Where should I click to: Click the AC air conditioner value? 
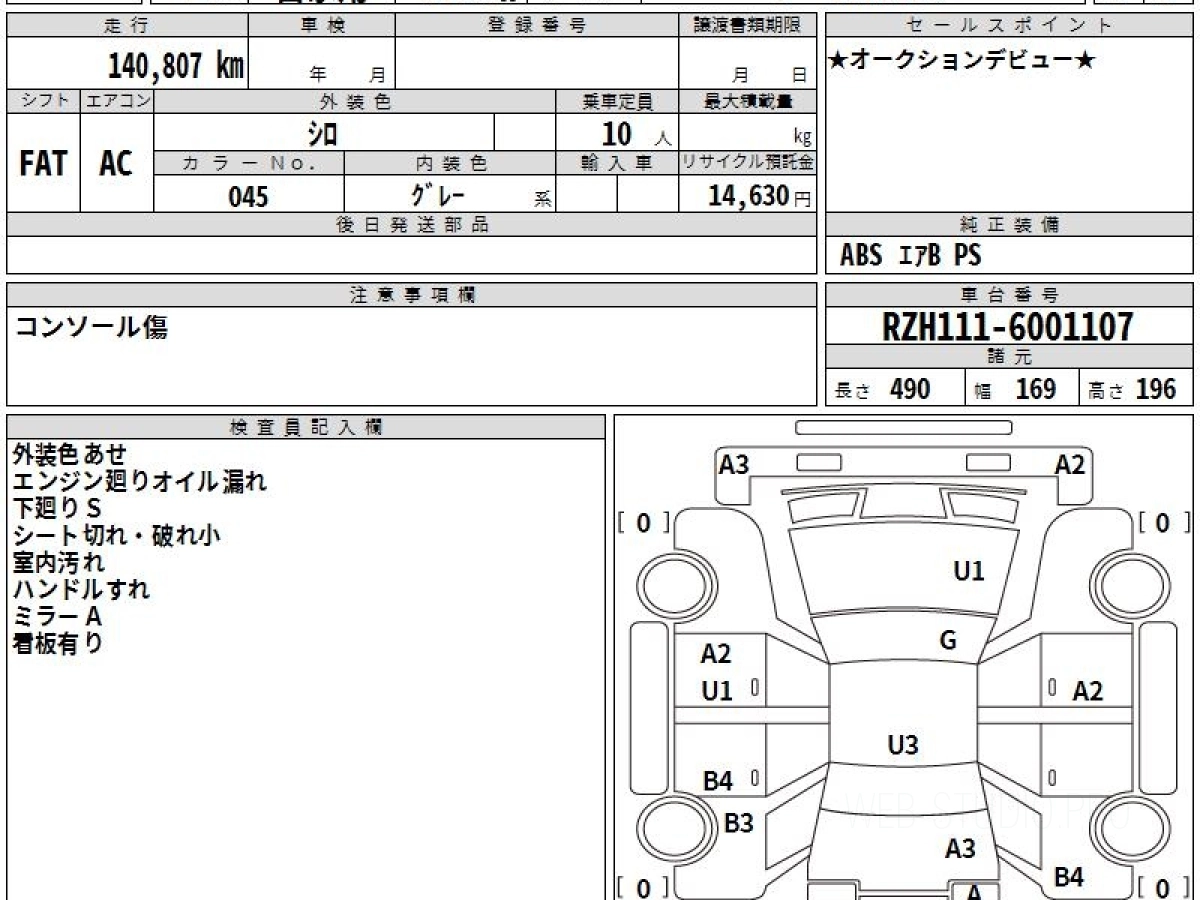tap(116, 163)
